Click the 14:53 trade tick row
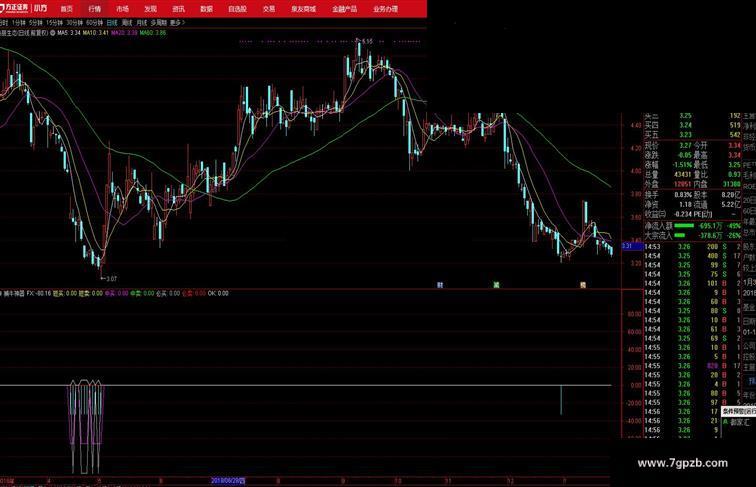 (693, 247)
